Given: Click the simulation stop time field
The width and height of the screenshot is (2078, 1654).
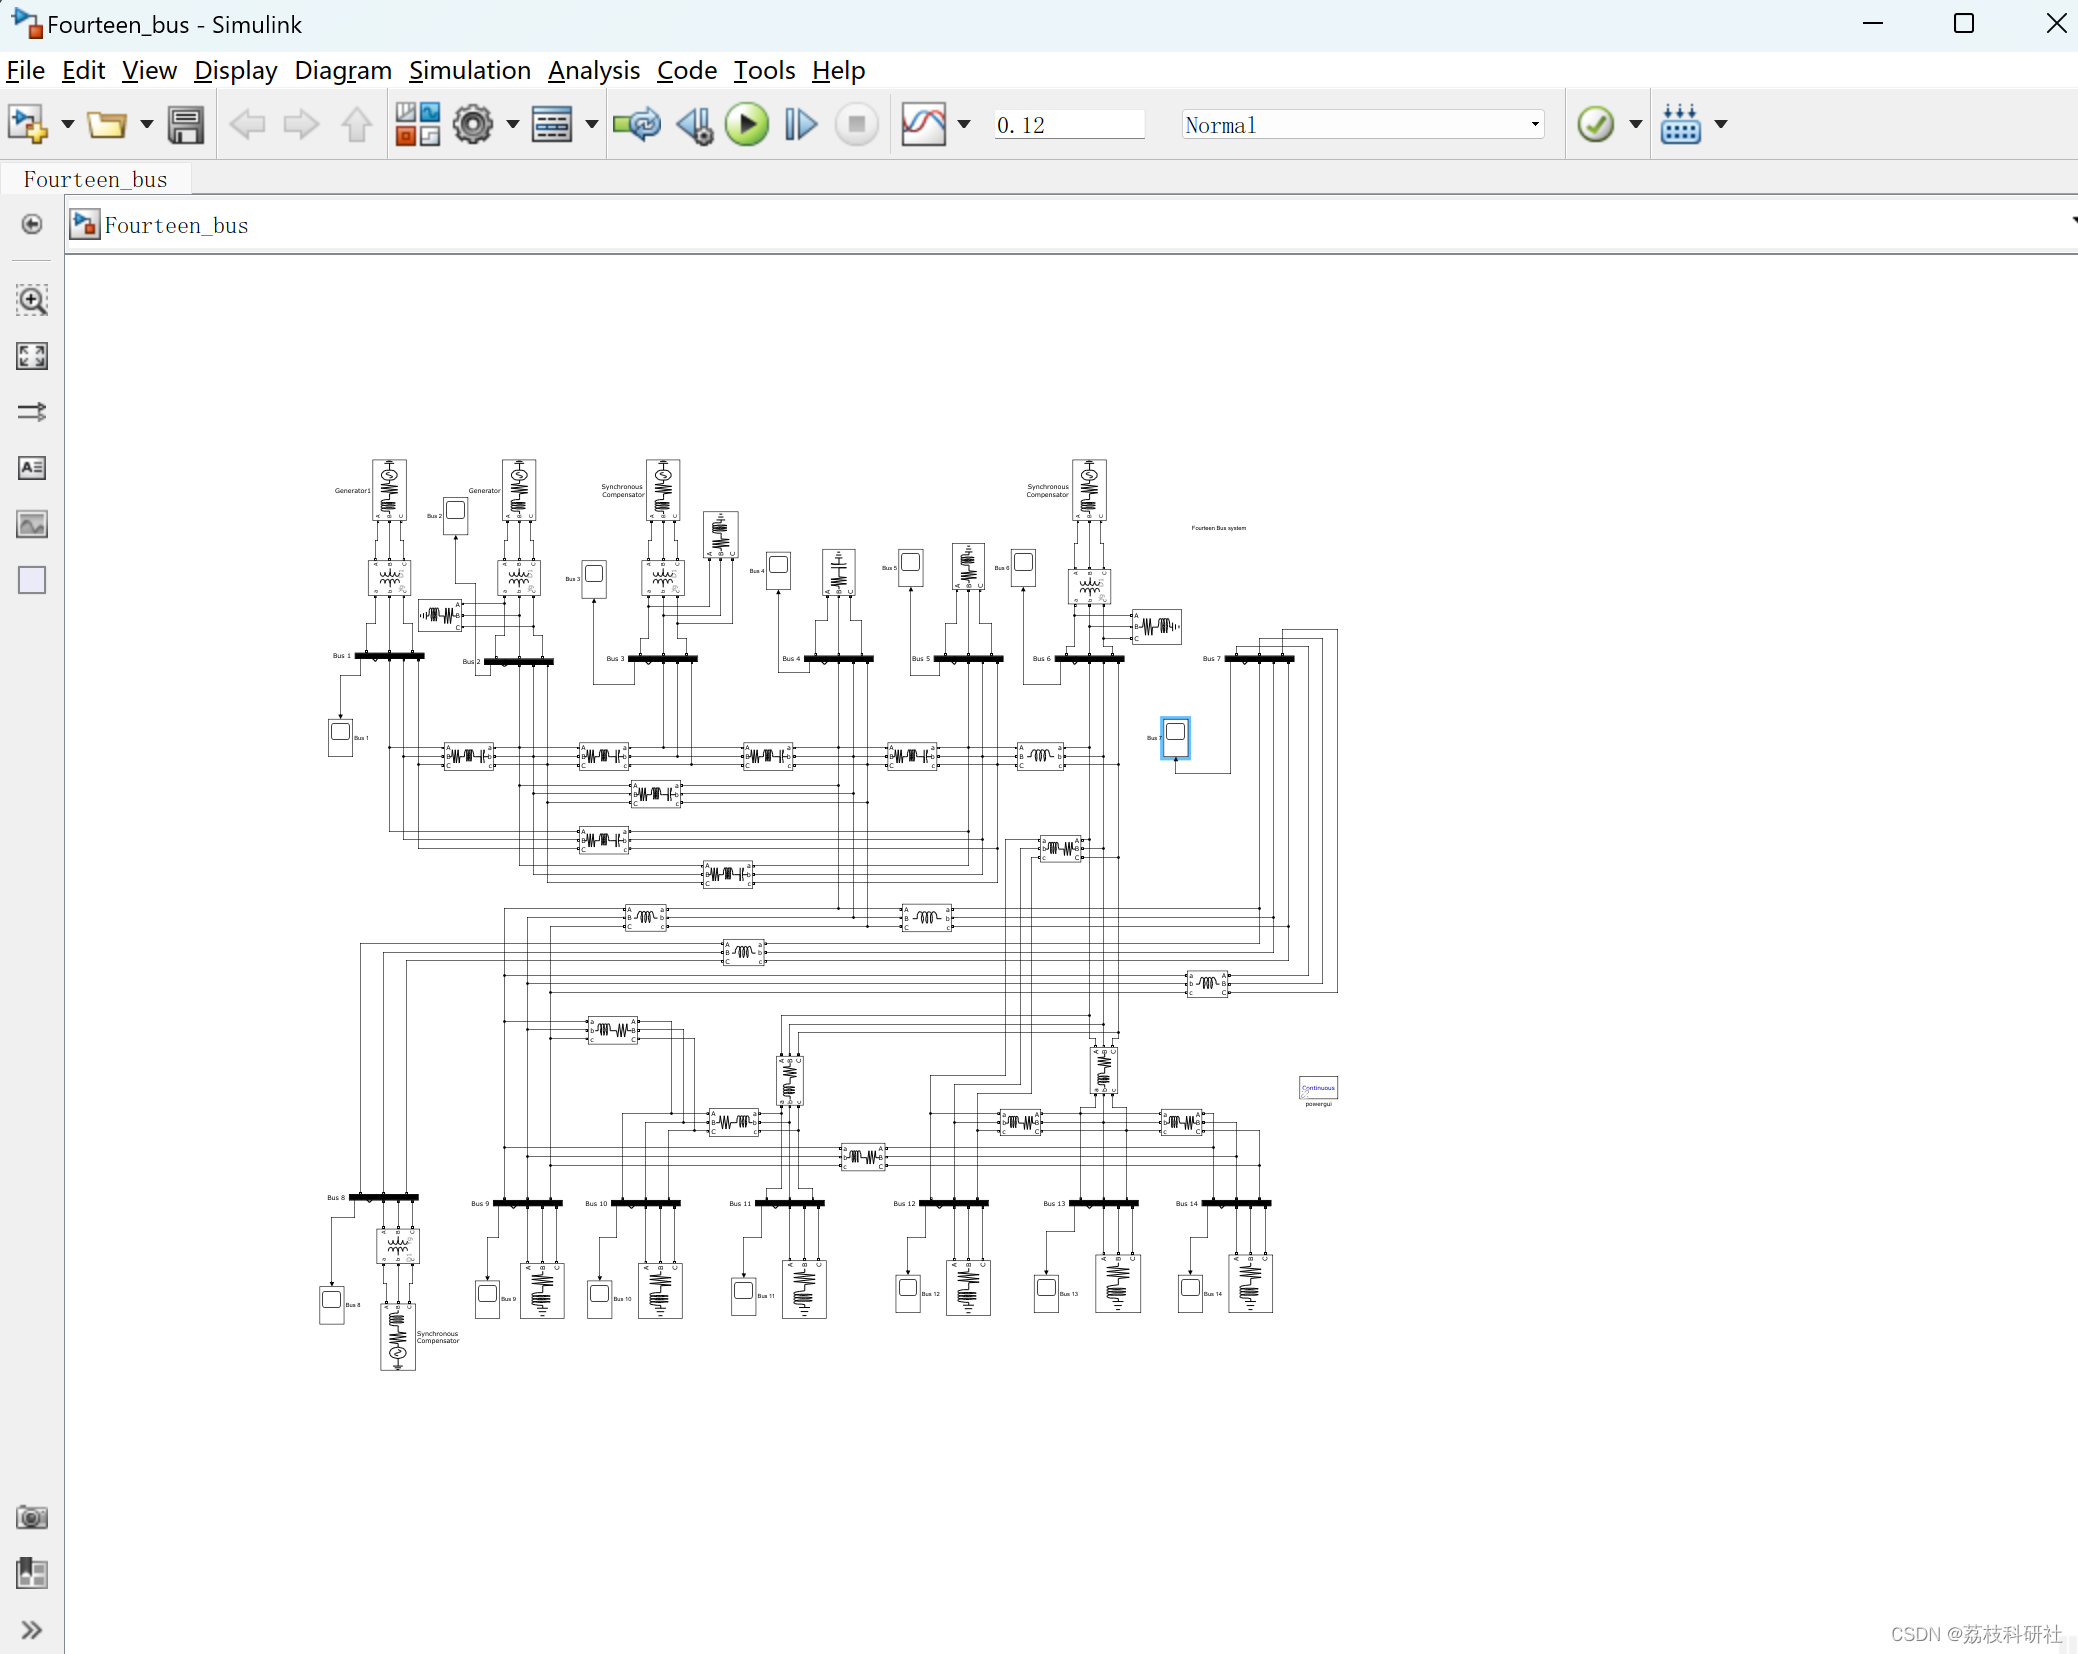Looking at the screenshot, I should (x=1067, y=125).
